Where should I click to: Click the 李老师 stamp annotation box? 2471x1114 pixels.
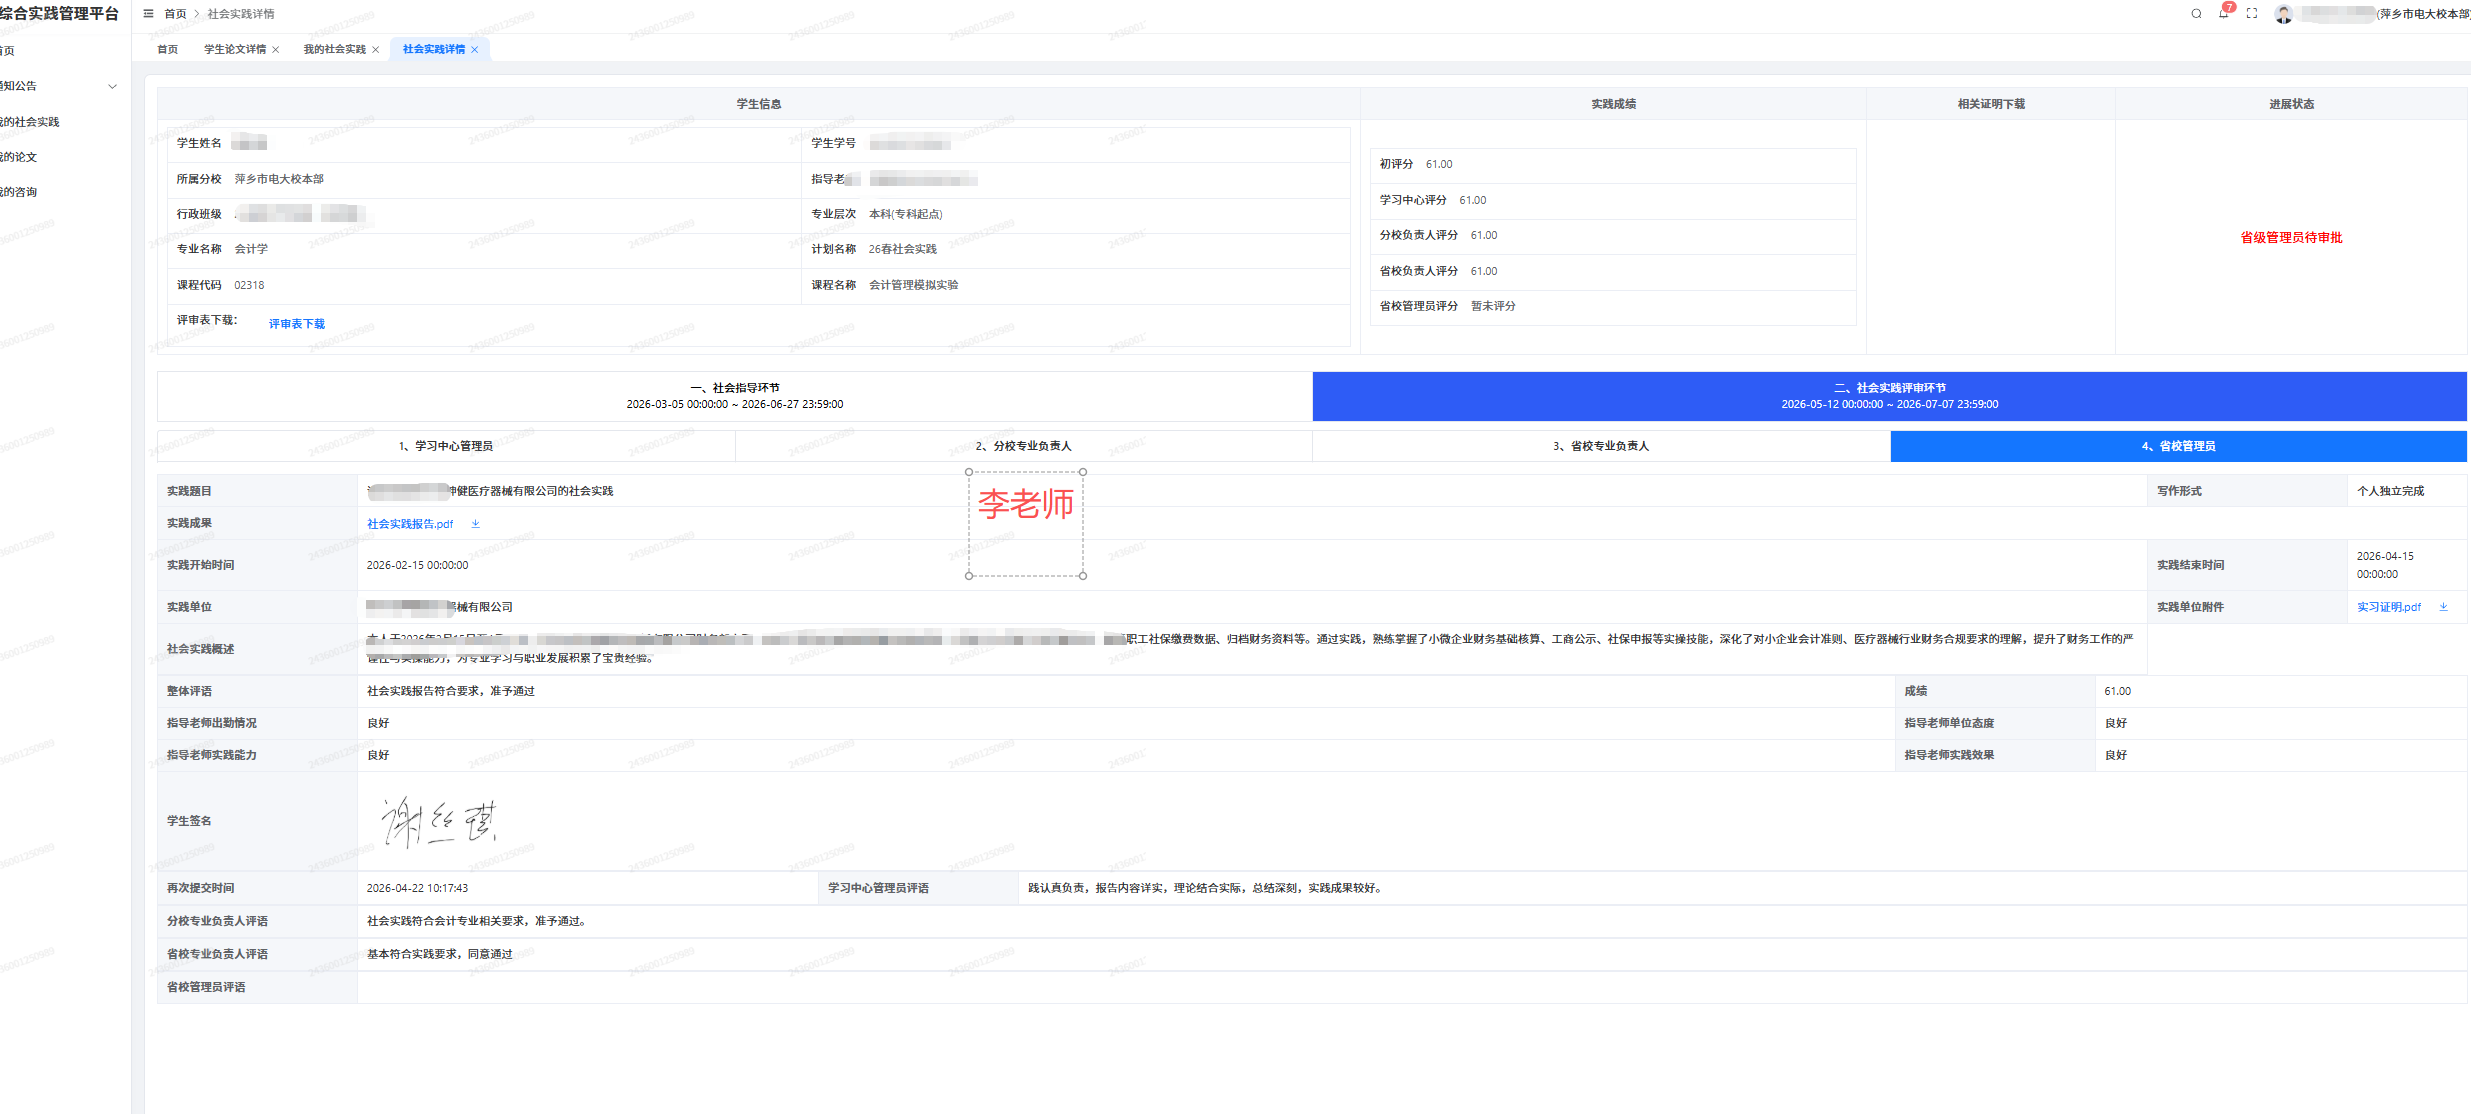[1026, 524]
